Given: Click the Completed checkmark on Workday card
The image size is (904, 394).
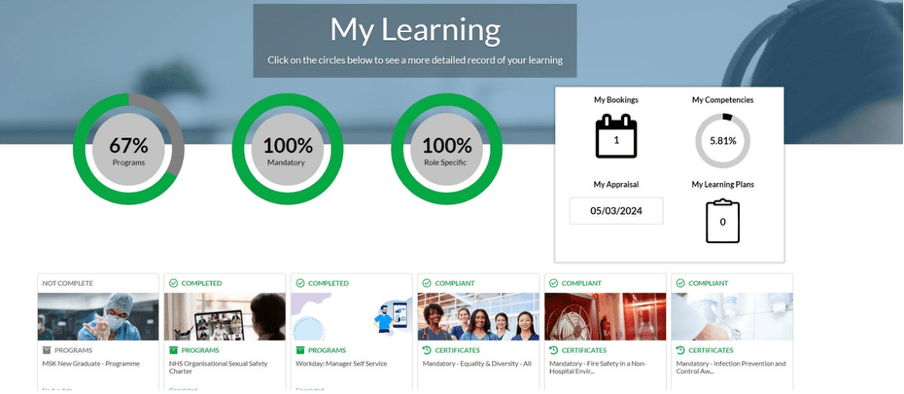Looking at the screenshot, I should tap(300, 283).
